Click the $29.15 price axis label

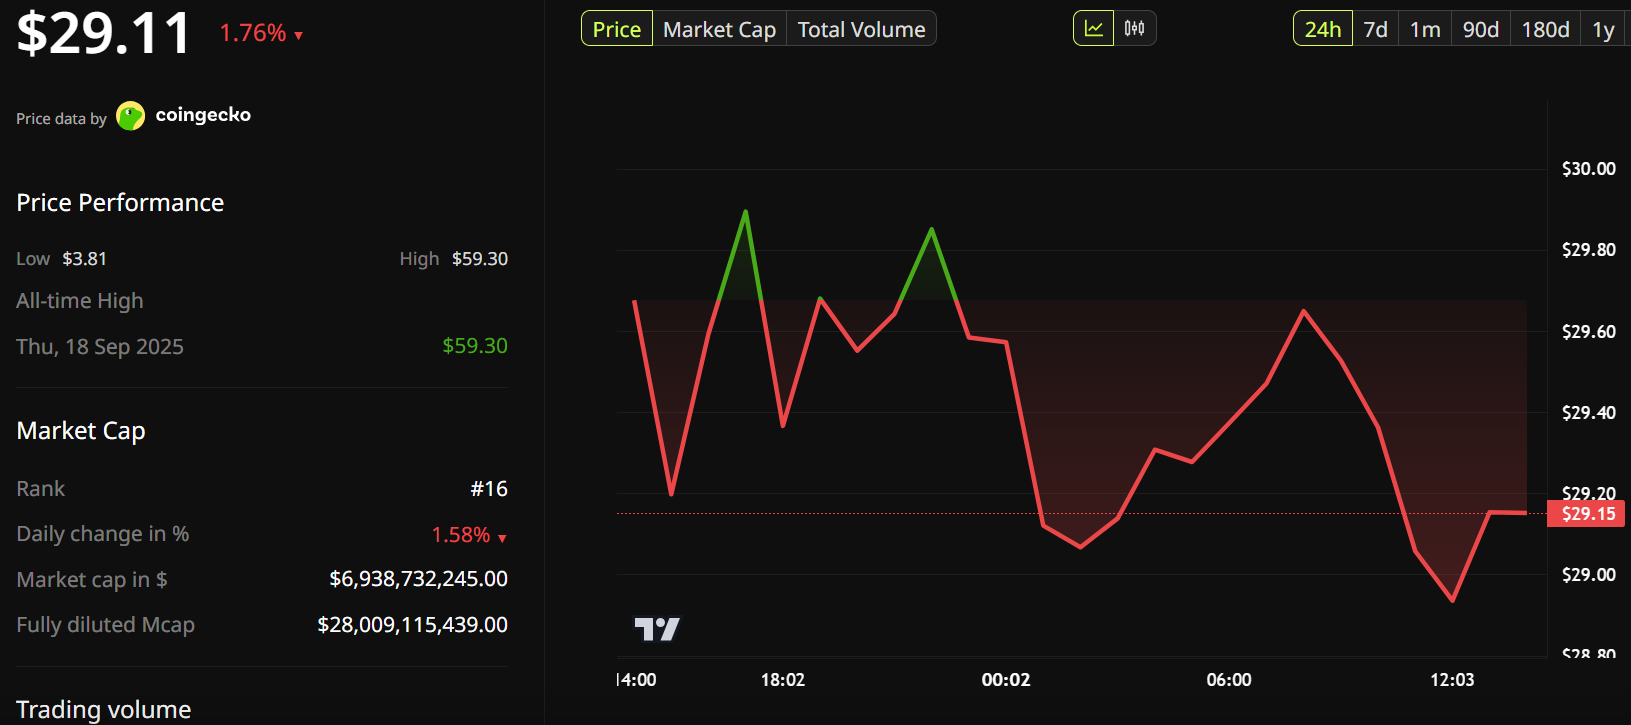pos(1586,513)
